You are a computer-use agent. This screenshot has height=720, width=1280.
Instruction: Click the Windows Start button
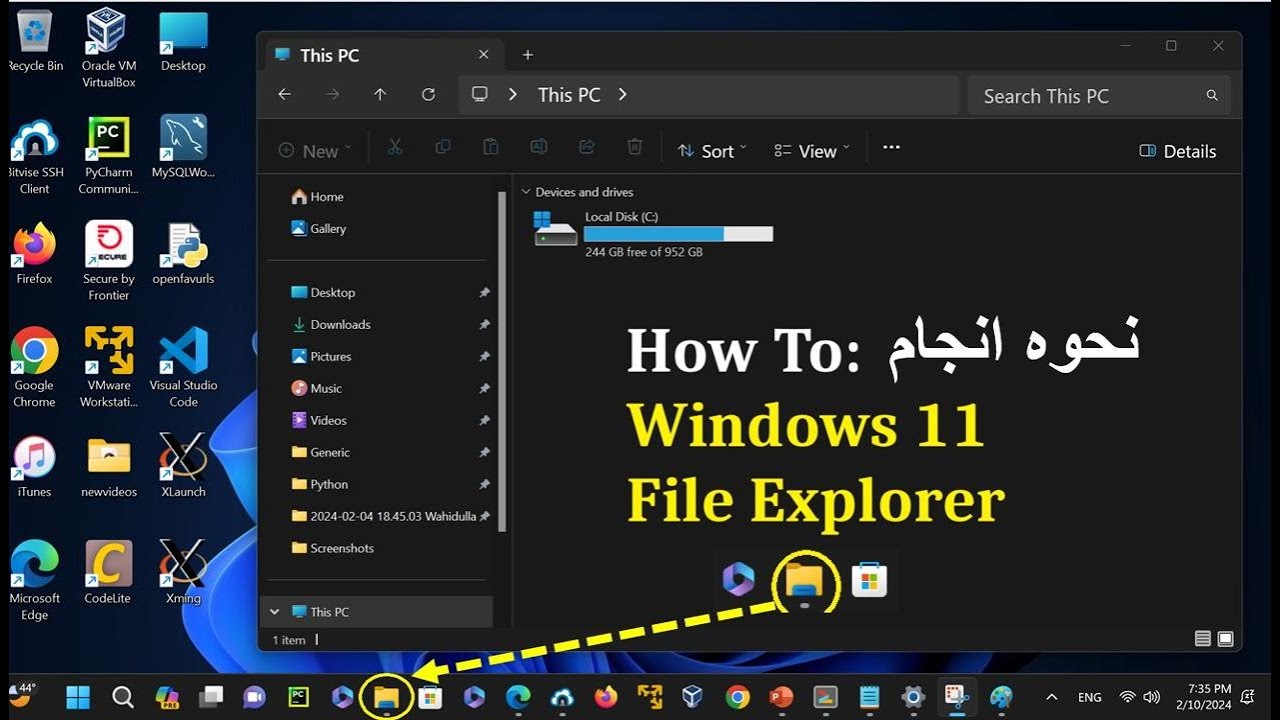click(x=77, y=696)
